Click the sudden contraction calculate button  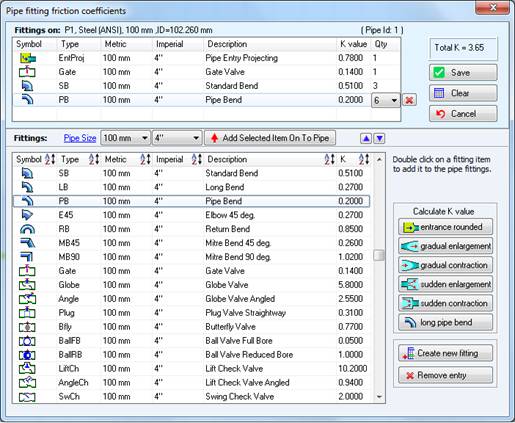pyautogui.click(x=445, y=303)
